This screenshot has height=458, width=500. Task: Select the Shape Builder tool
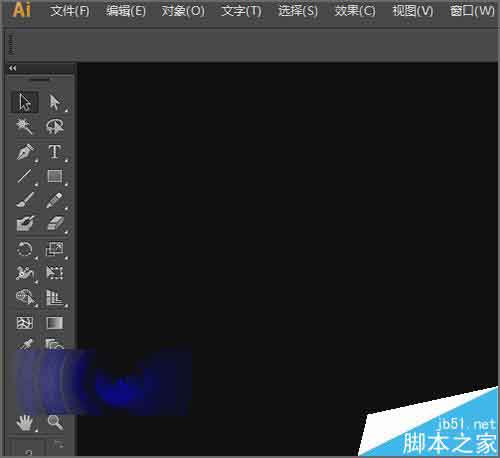25,297
